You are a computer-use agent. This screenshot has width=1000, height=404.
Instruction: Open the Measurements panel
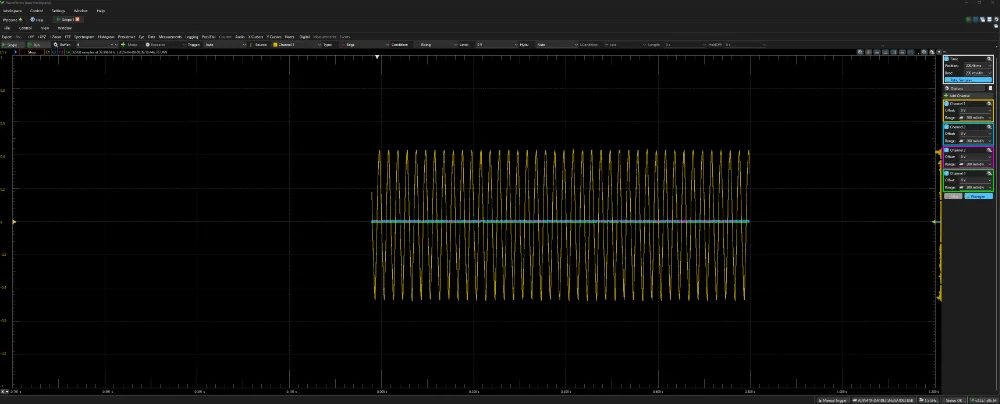coord(171,36)
